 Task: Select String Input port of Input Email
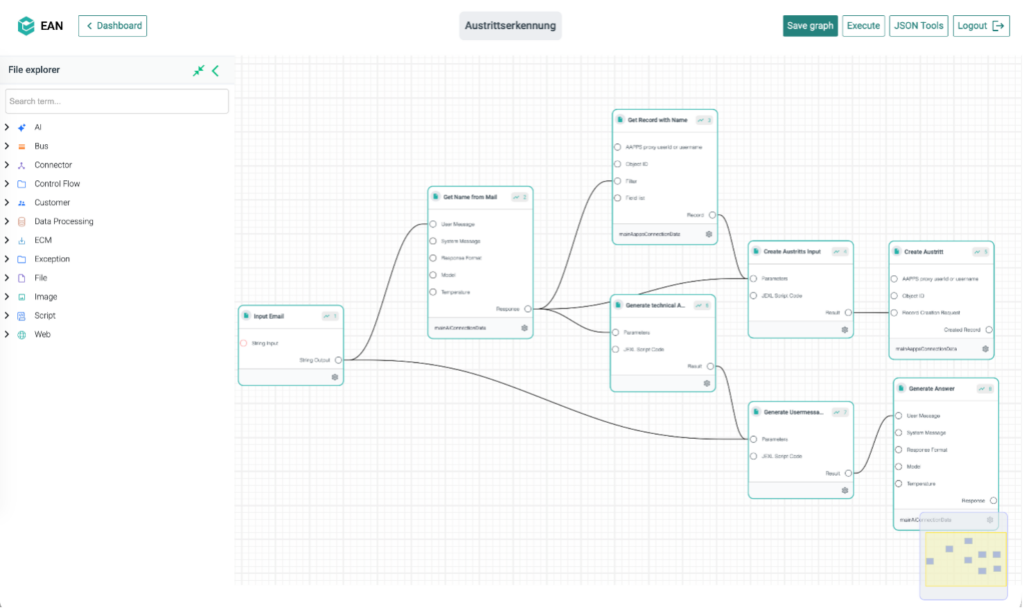pyautogui.click(x=244, y=343)
